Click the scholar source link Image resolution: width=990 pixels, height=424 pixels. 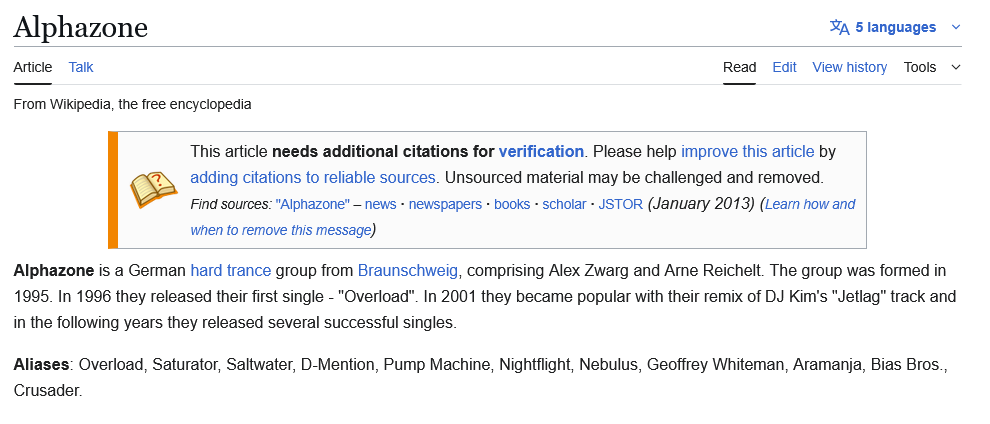[x=564, y=204]
